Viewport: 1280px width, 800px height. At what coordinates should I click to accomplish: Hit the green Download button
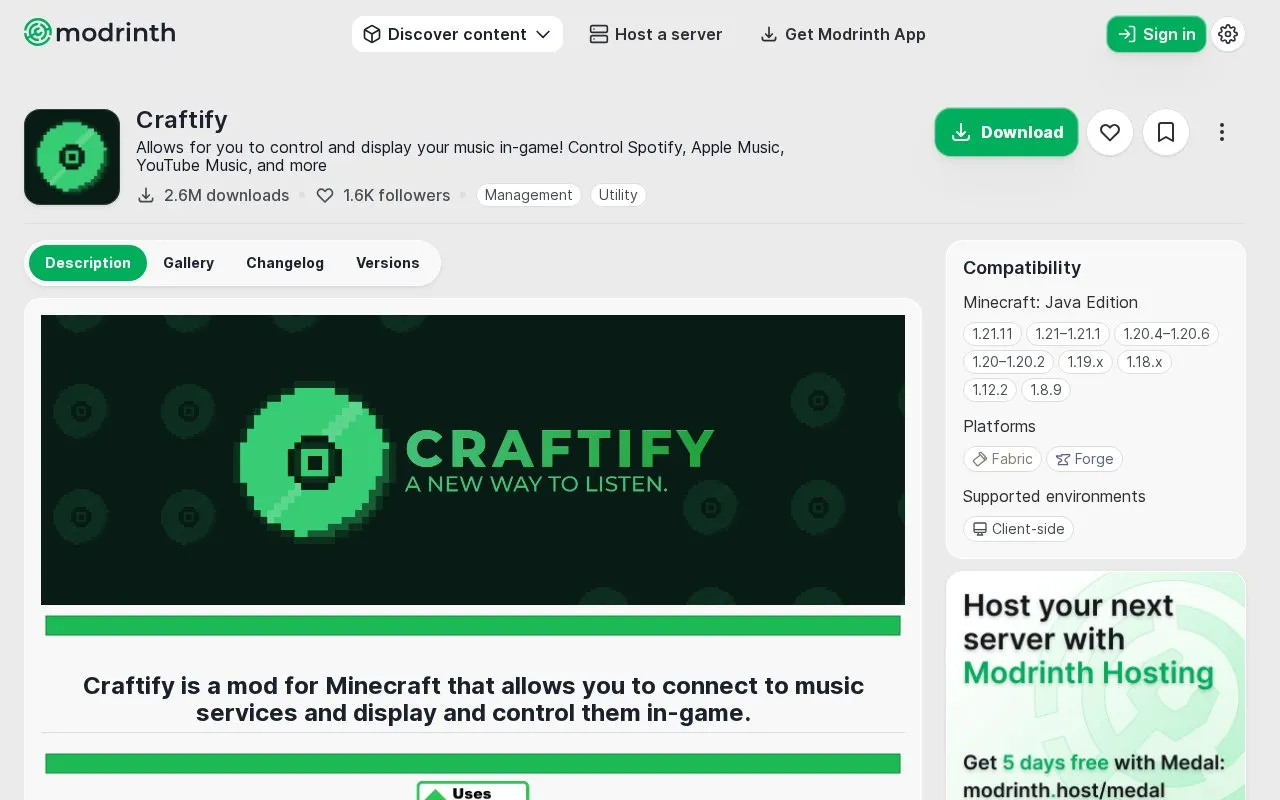click(1006, 132)
